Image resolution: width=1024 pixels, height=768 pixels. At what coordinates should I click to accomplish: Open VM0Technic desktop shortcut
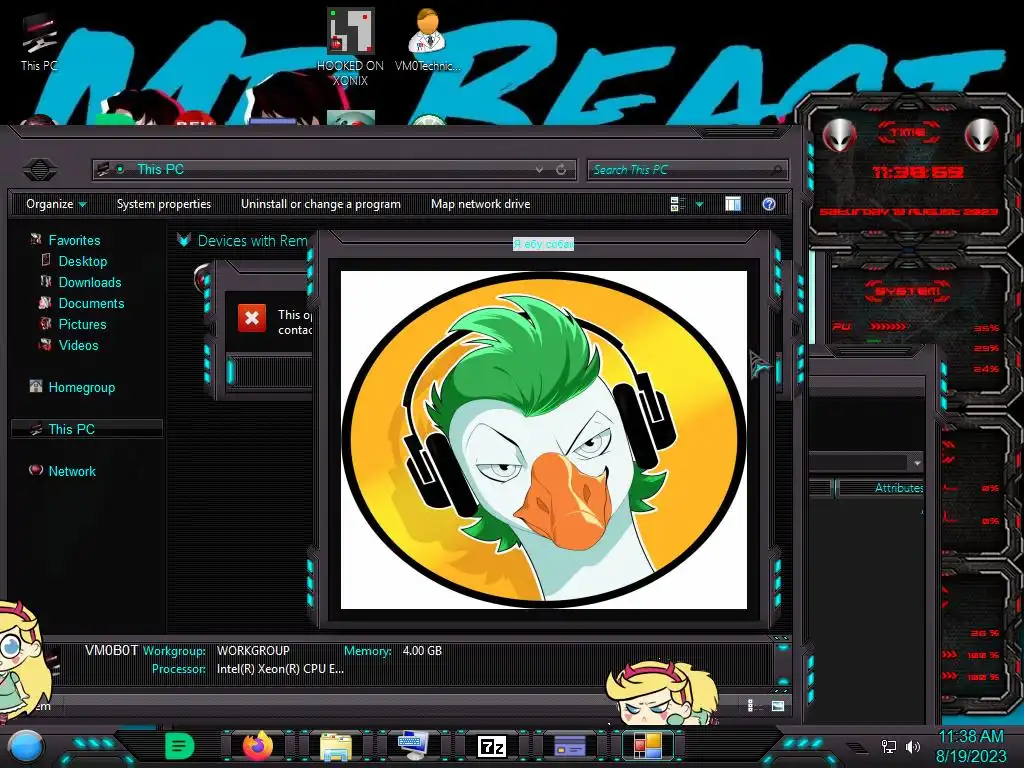coord(427,39)
